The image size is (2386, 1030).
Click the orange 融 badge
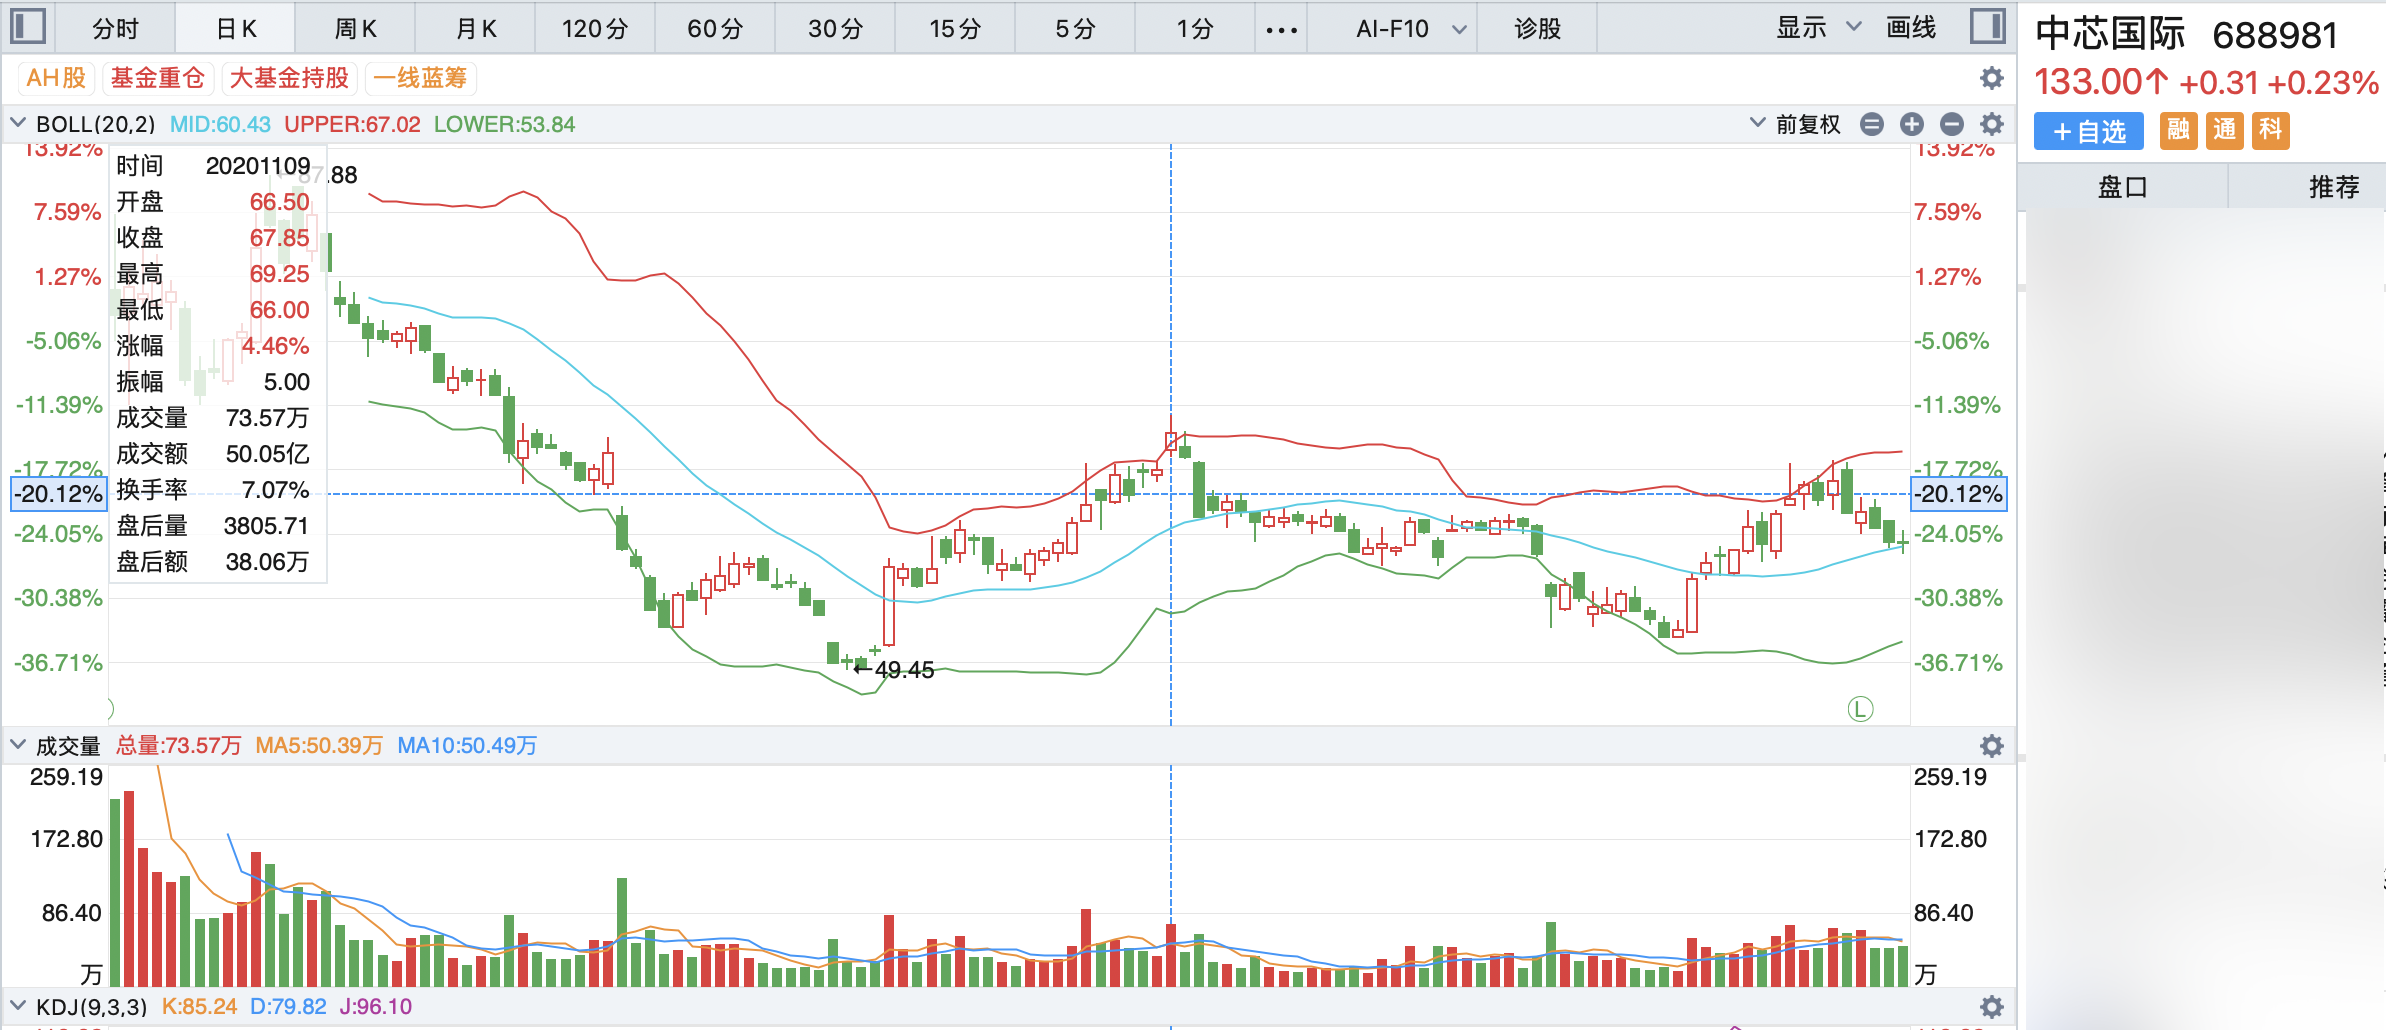point(2178,131)
